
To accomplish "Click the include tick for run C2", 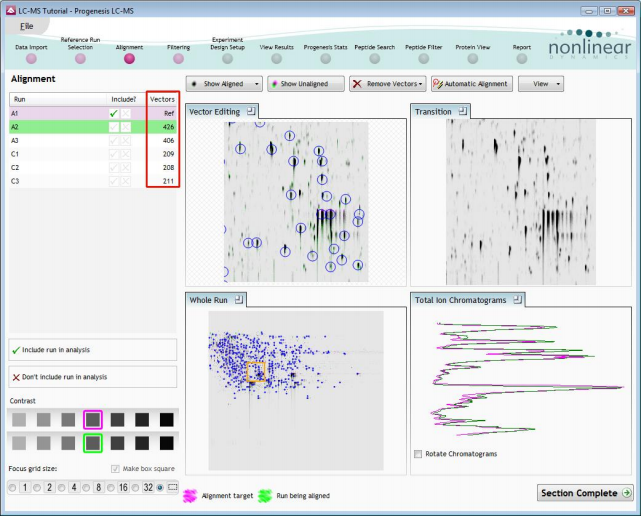I will [x=114, y=168].
